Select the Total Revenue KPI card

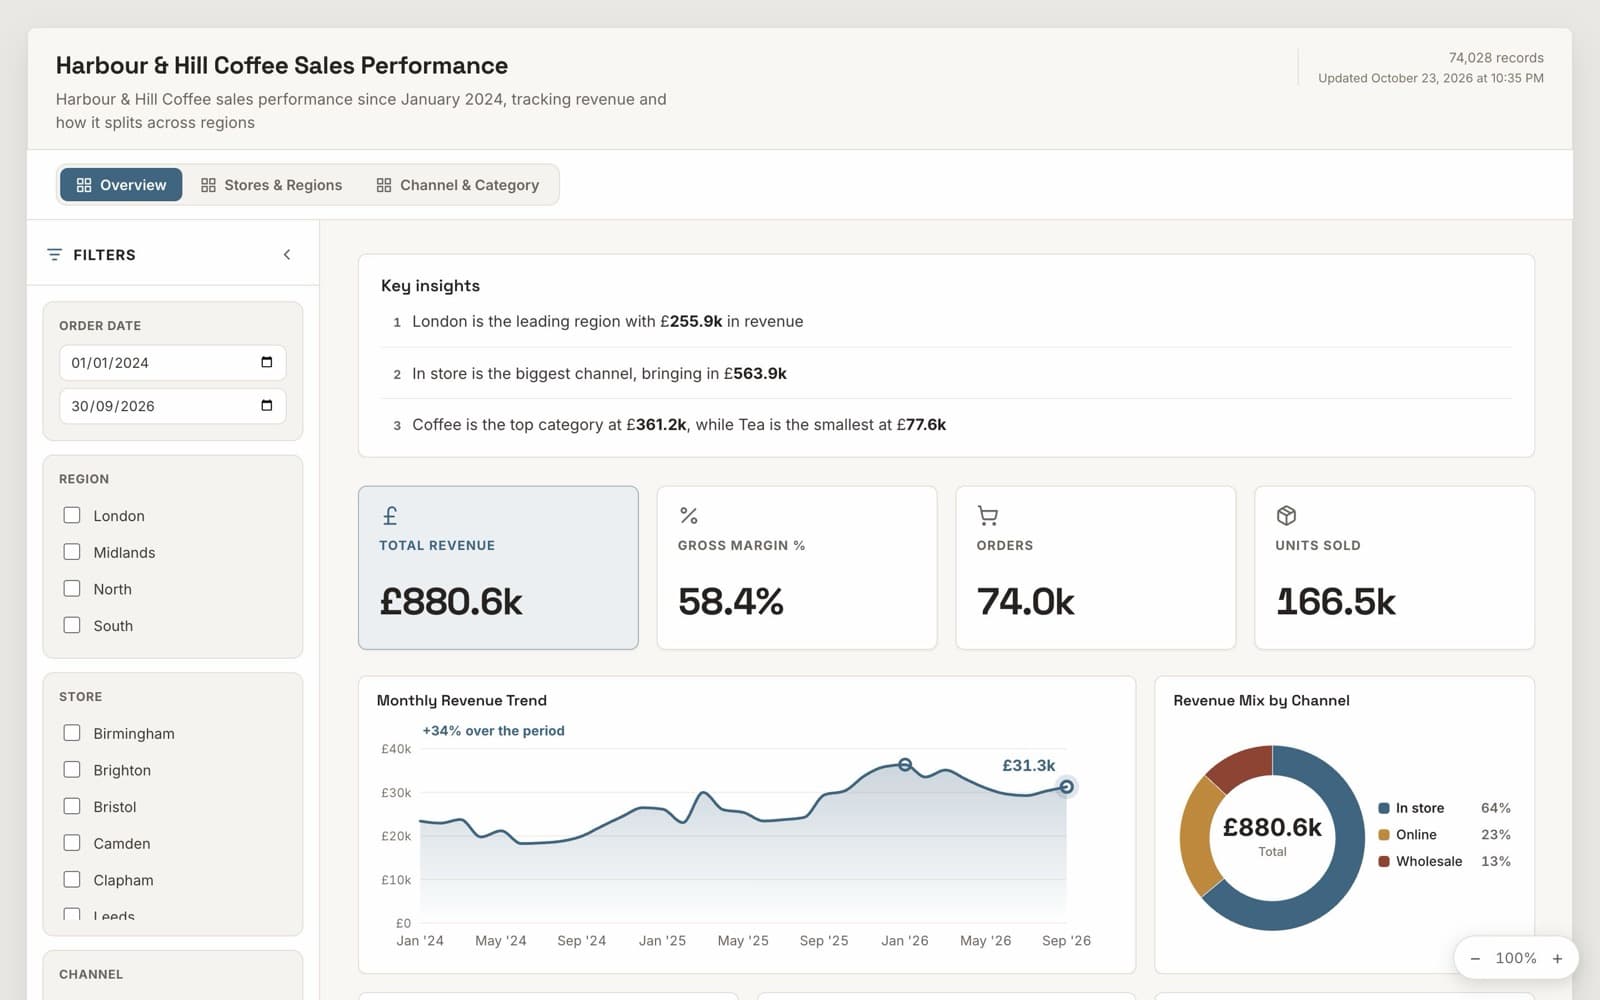click(498, 568)
